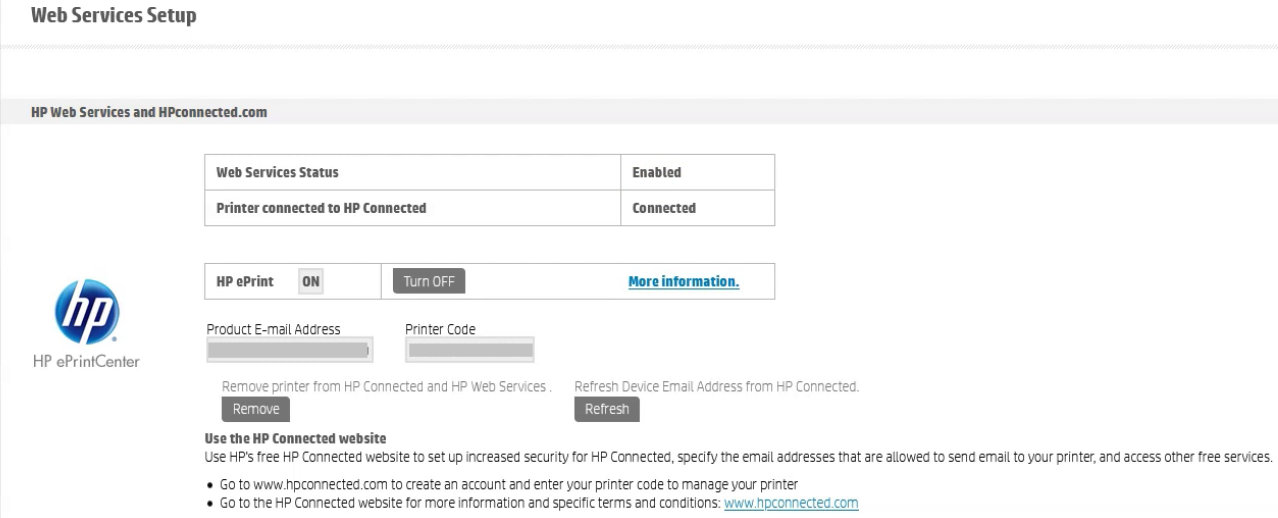Open the More information link

coord(683,281)
